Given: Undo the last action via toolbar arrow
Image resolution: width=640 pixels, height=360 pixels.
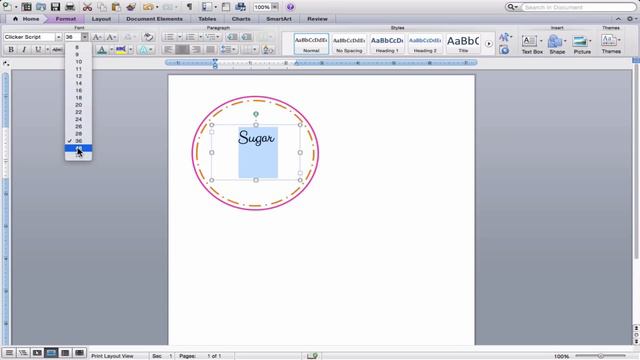Looking at the screenshot, I should pos(149,7).
